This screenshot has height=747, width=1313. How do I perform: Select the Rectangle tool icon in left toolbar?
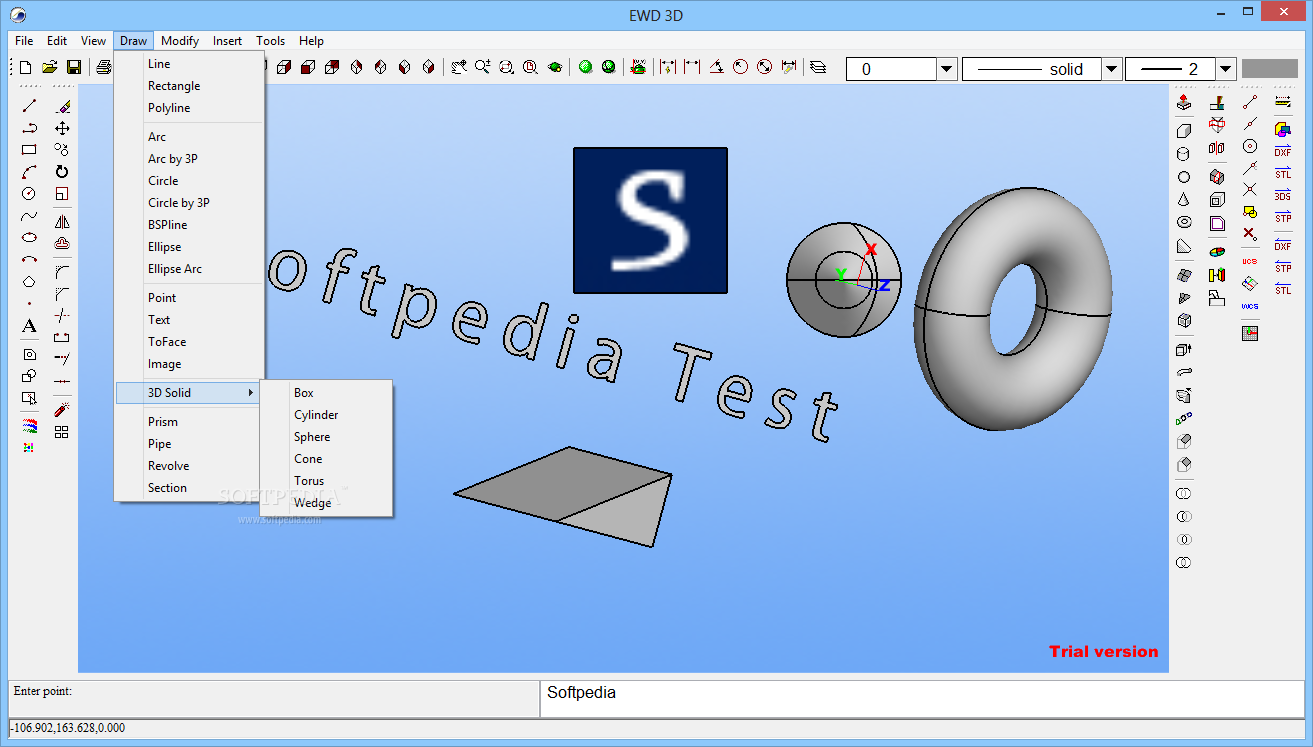click(30, 150)
